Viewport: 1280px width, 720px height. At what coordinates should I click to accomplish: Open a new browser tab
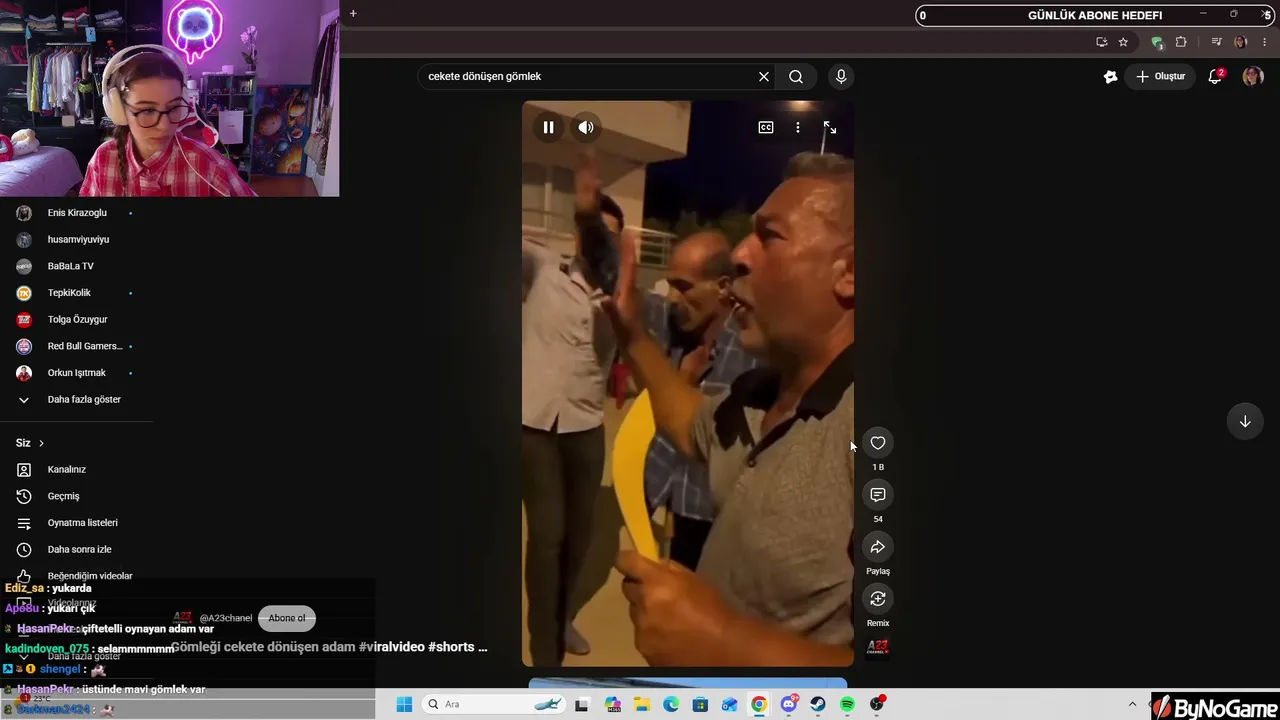point(353,14)
